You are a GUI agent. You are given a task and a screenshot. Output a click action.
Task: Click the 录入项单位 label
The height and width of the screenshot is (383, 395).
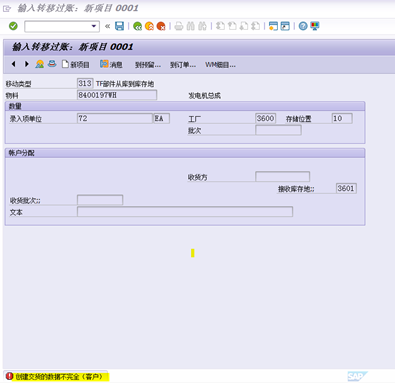[x=26, y=119]
